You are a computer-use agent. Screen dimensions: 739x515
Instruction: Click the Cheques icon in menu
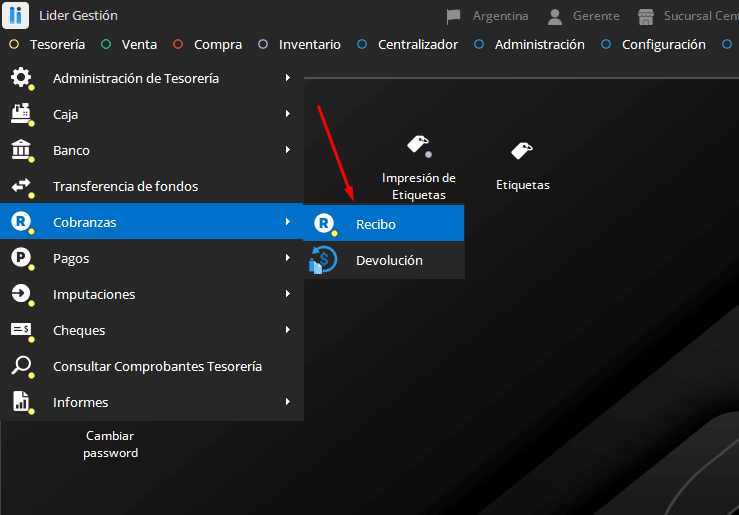[21, 330]
